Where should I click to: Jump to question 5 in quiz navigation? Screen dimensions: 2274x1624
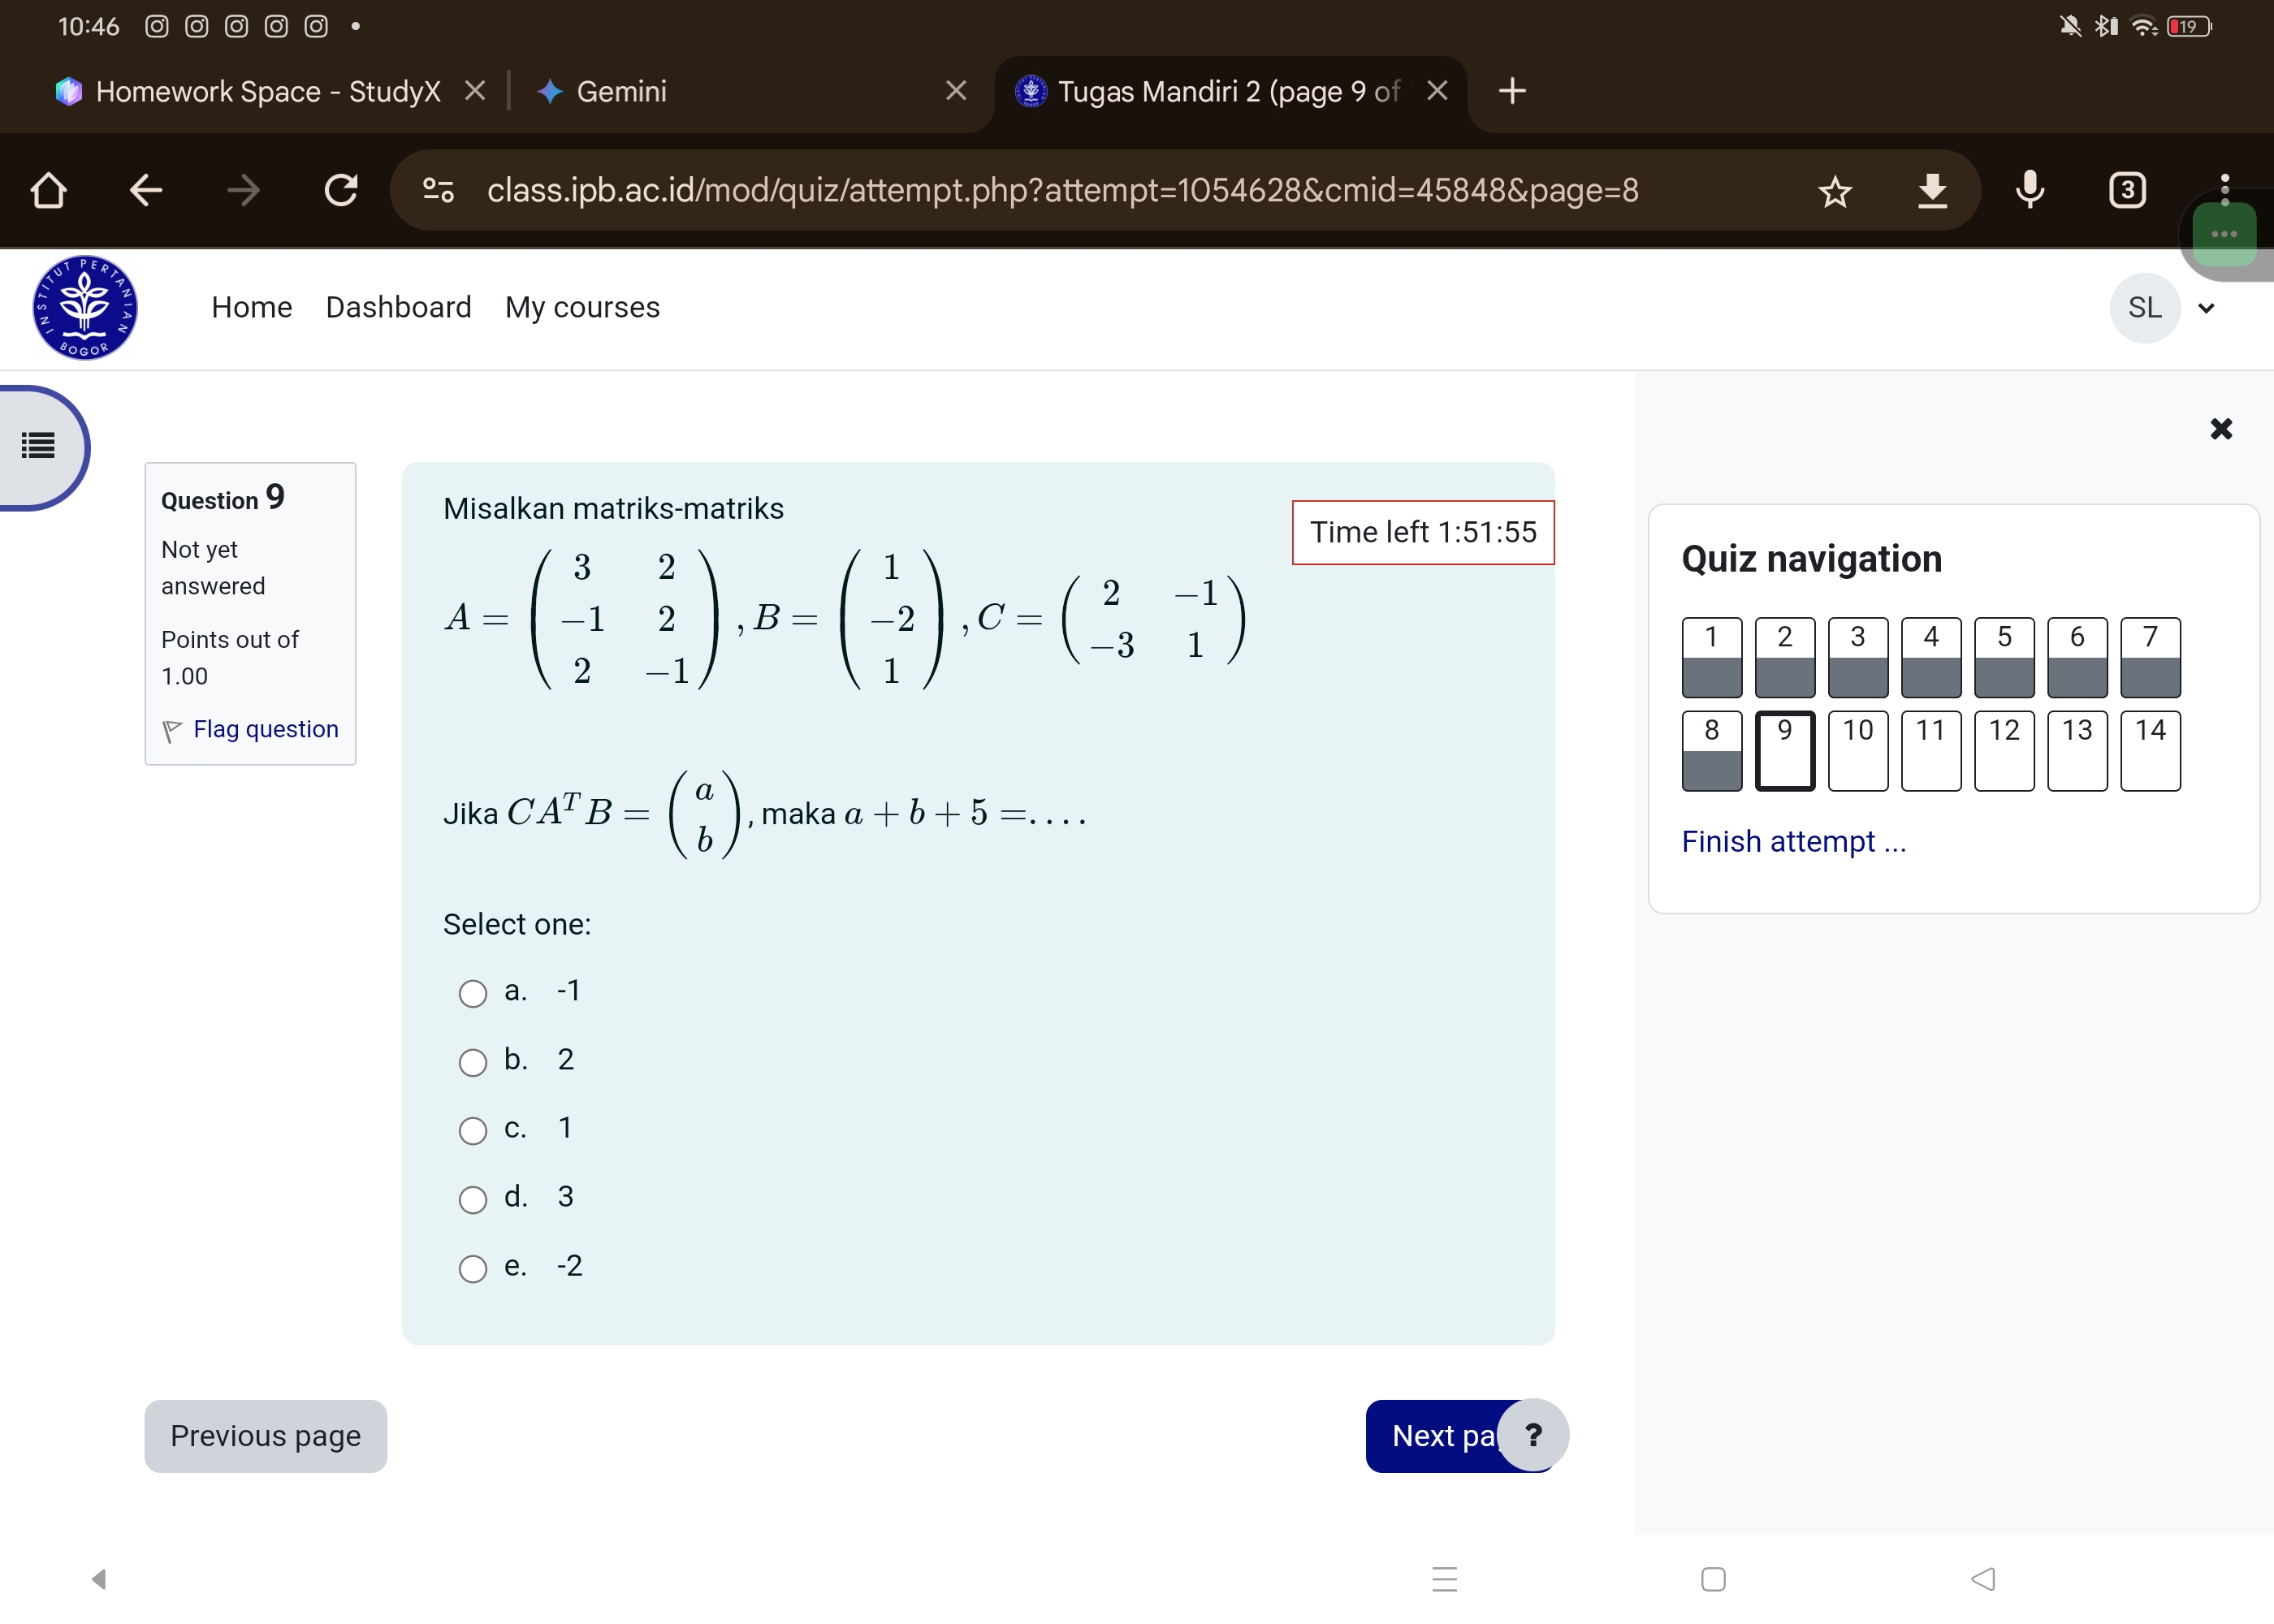[2003, 657]
